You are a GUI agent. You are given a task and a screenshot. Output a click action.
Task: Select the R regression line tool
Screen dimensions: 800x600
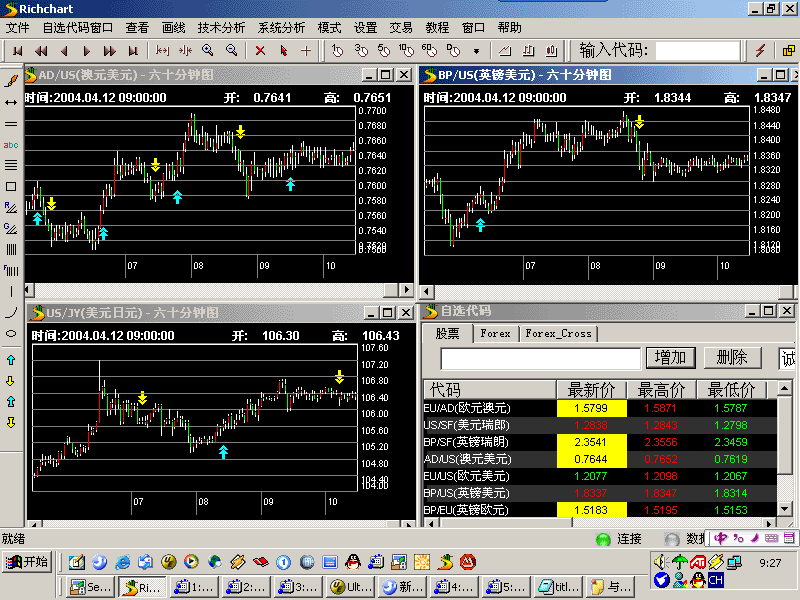(x=11, y=208)
